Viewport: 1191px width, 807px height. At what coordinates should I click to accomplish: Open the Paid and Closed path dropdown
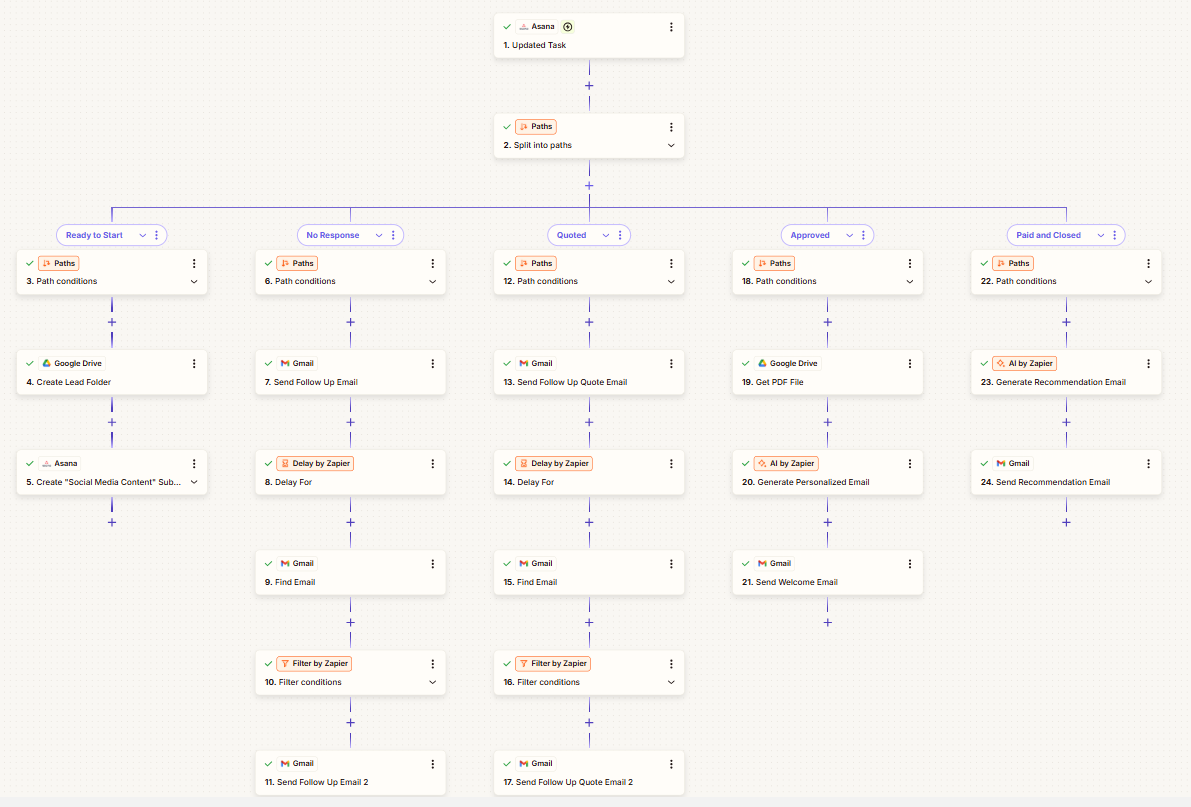(x=1100, y=236)
